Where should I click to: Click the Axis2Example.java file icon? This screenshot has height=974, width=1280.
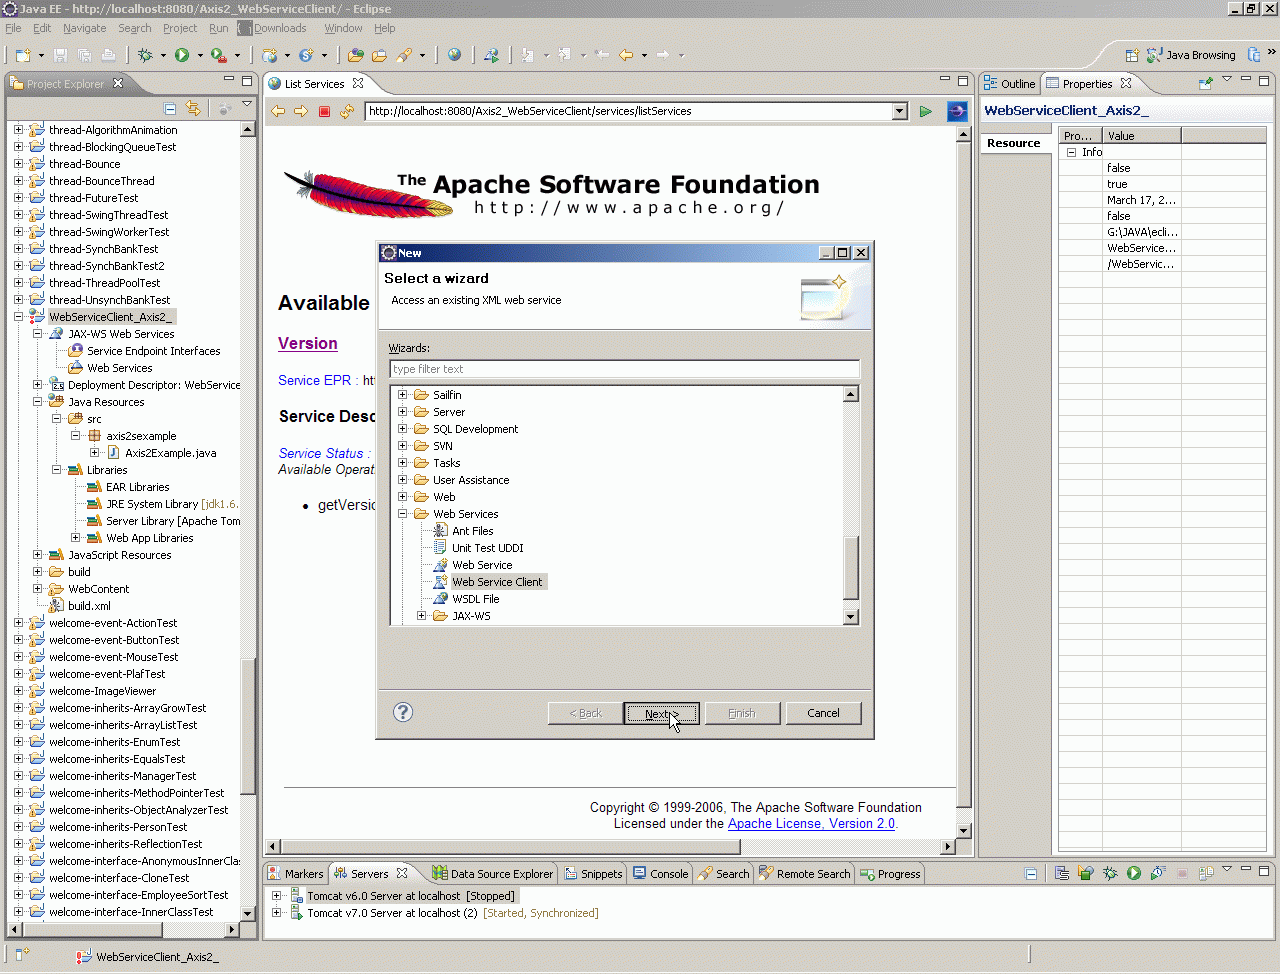point(114,453)
